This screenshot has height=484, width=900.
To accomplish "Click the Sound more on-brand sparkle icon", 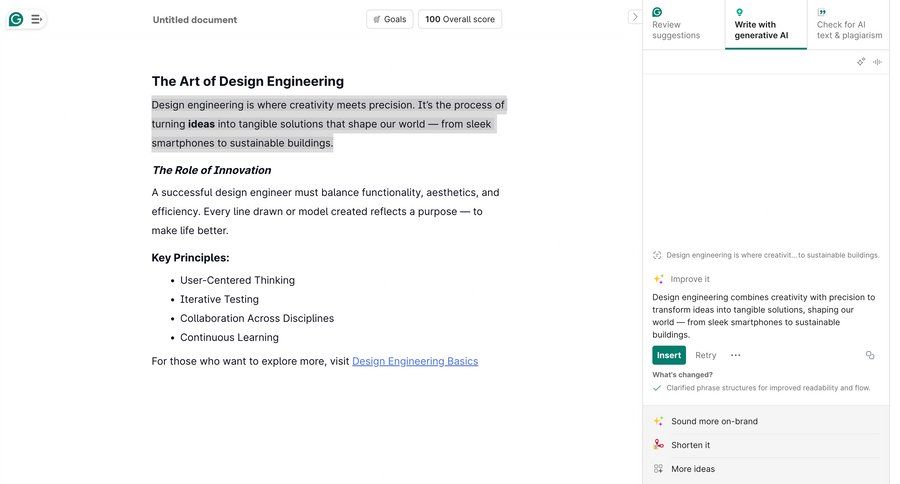I will pyautogui.click(x=658, y=421).
